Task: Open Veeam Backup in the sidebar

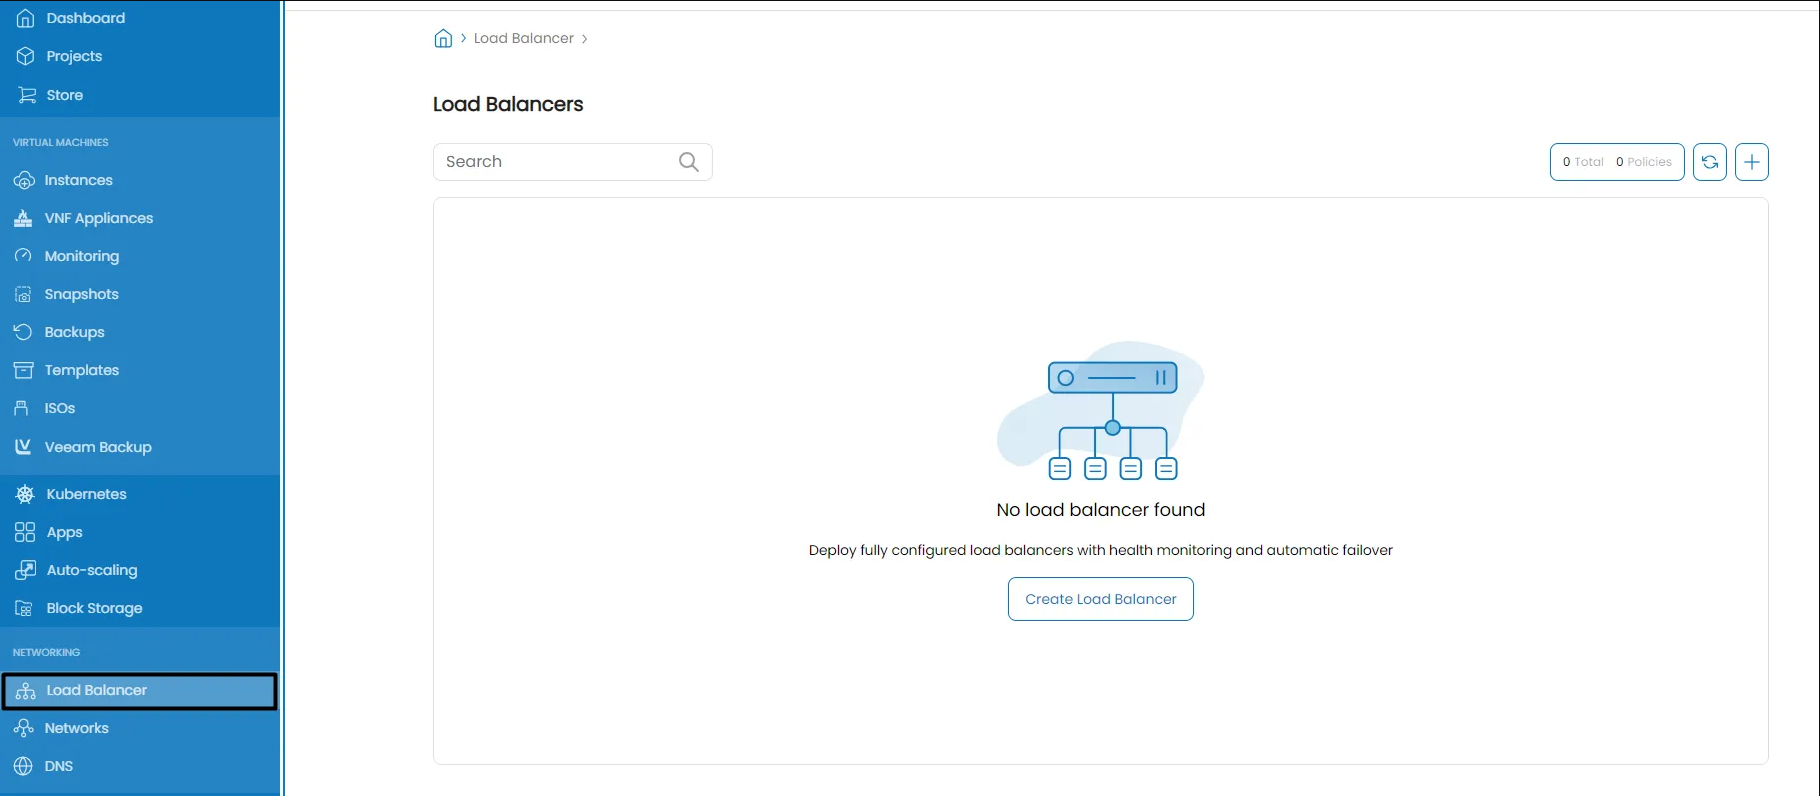Action: pyautogui.click(x=97, y=447)
